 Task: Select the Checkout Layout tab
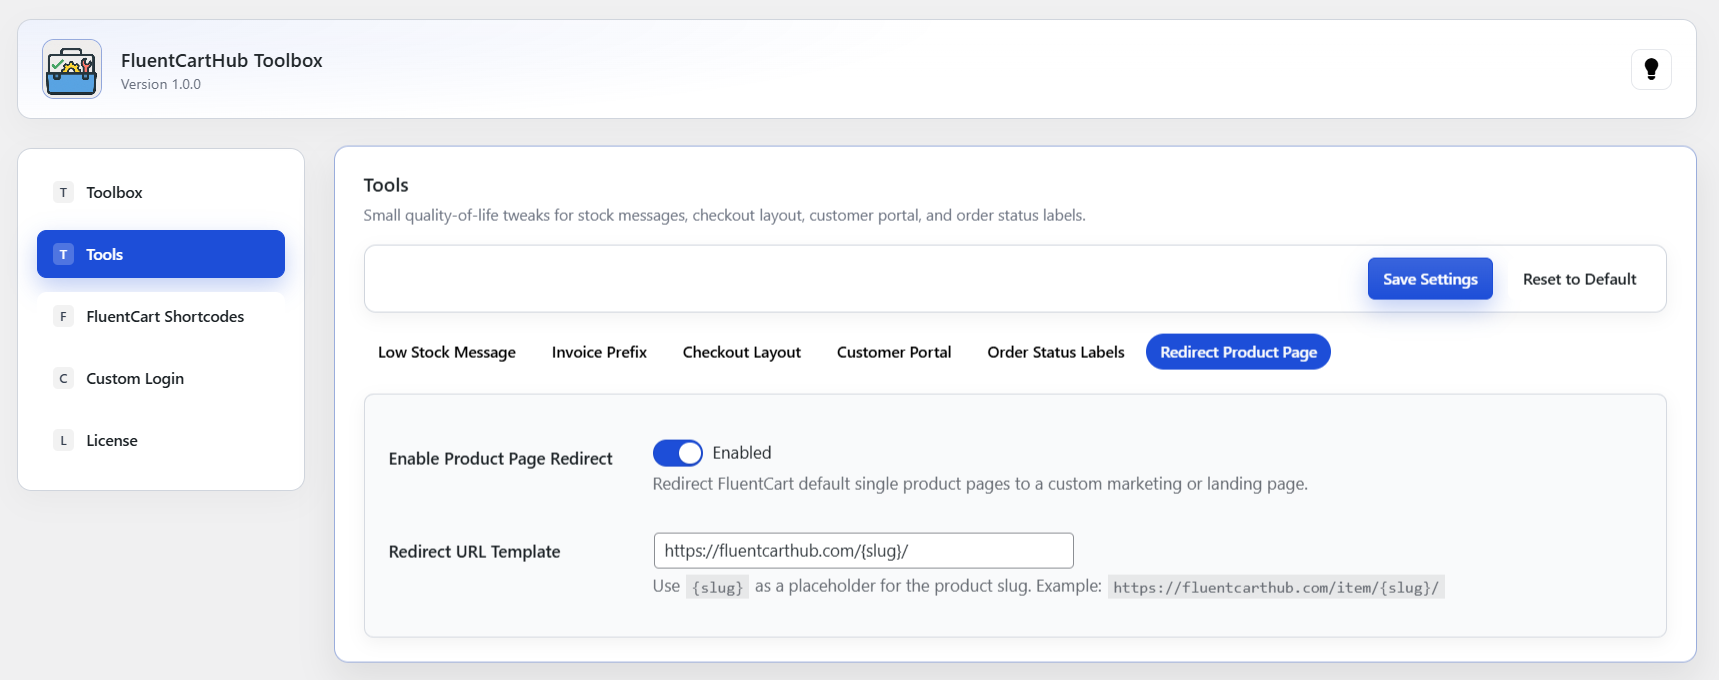pos(741,352)
